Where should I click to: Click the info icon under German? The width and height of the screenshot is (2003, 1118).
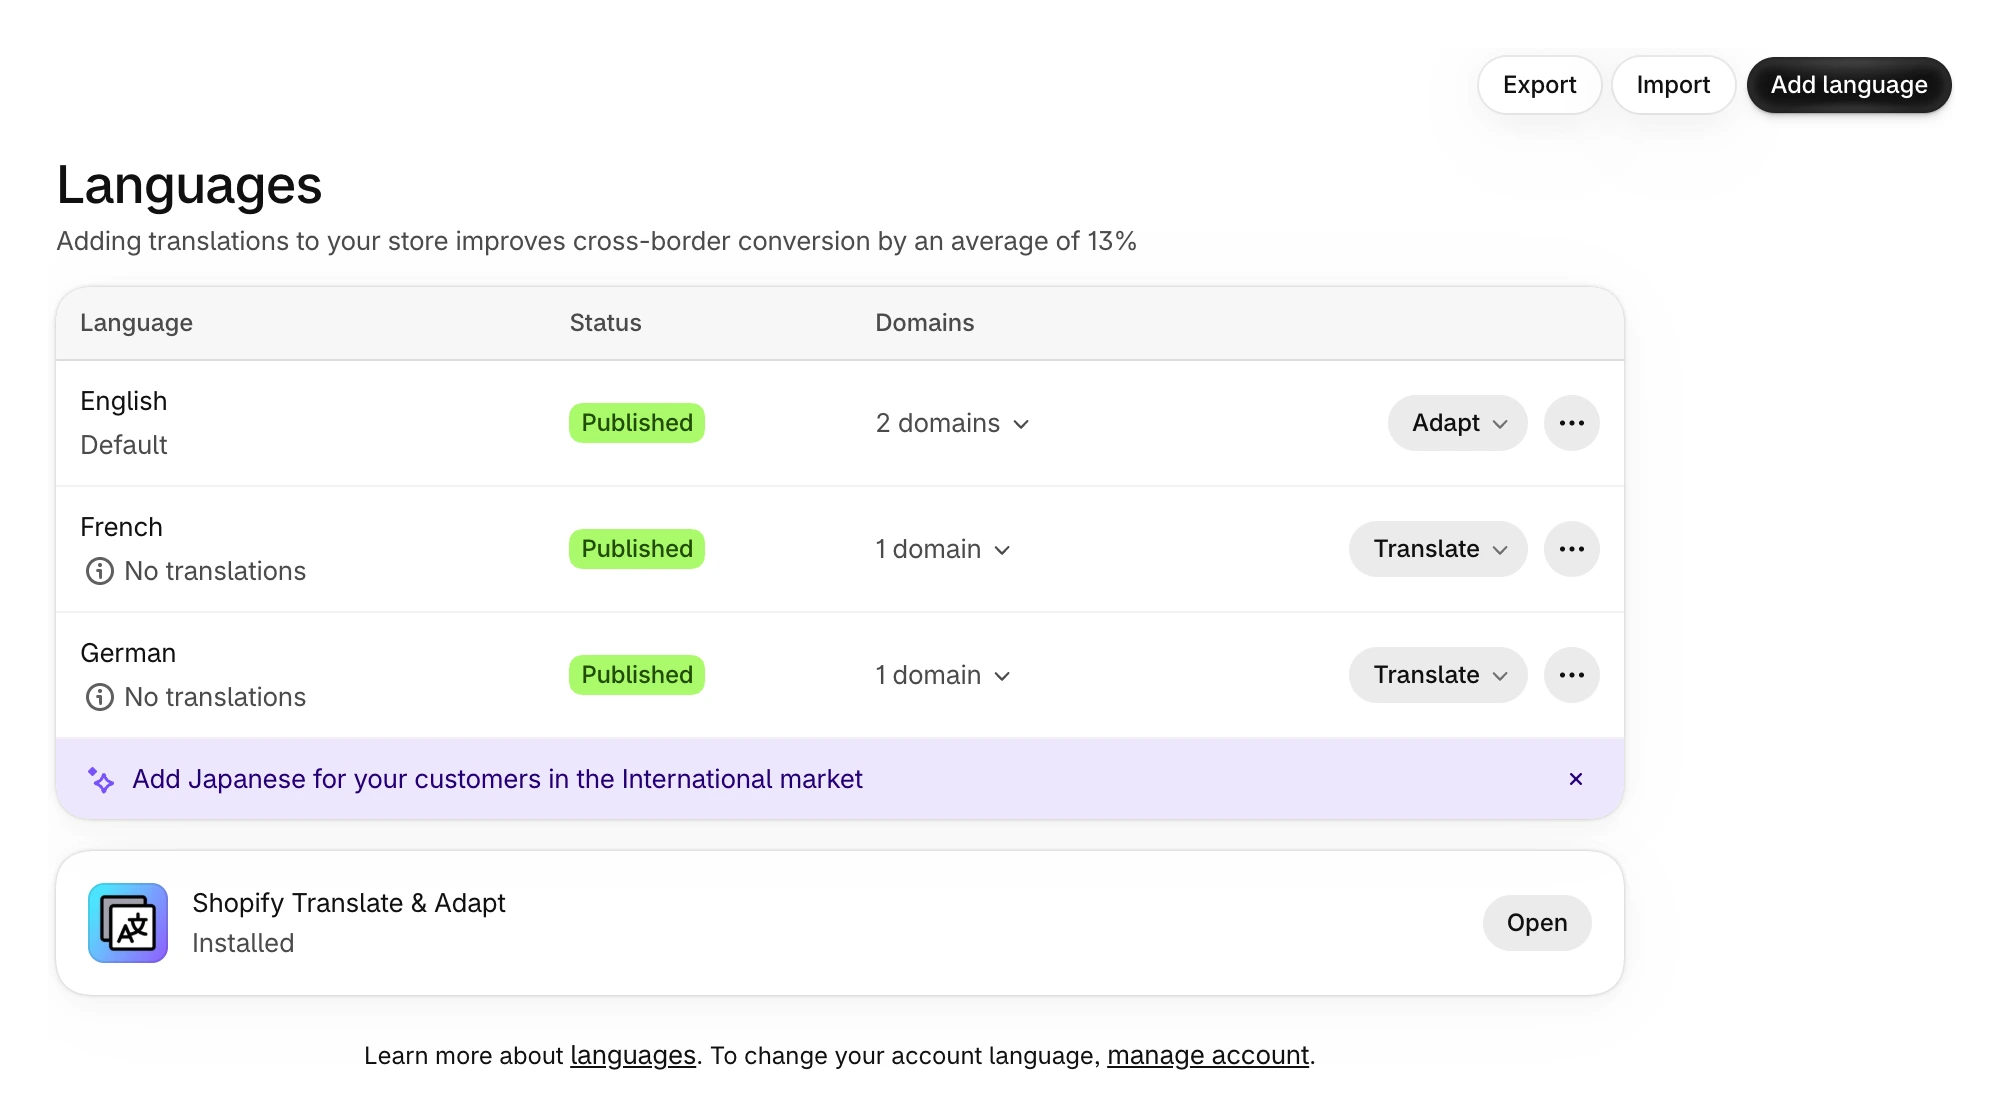99,697
